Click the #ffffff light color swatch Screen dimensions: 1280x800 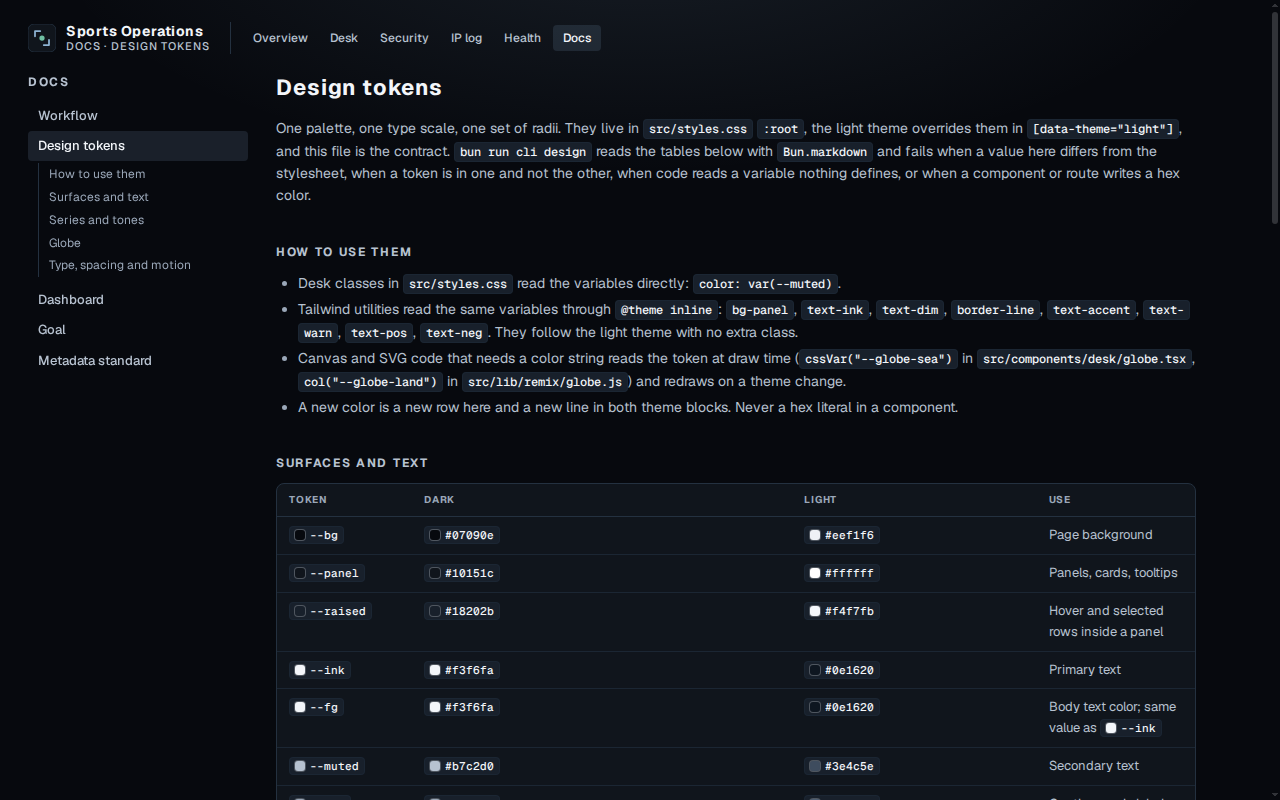click(x=815, y=573)
